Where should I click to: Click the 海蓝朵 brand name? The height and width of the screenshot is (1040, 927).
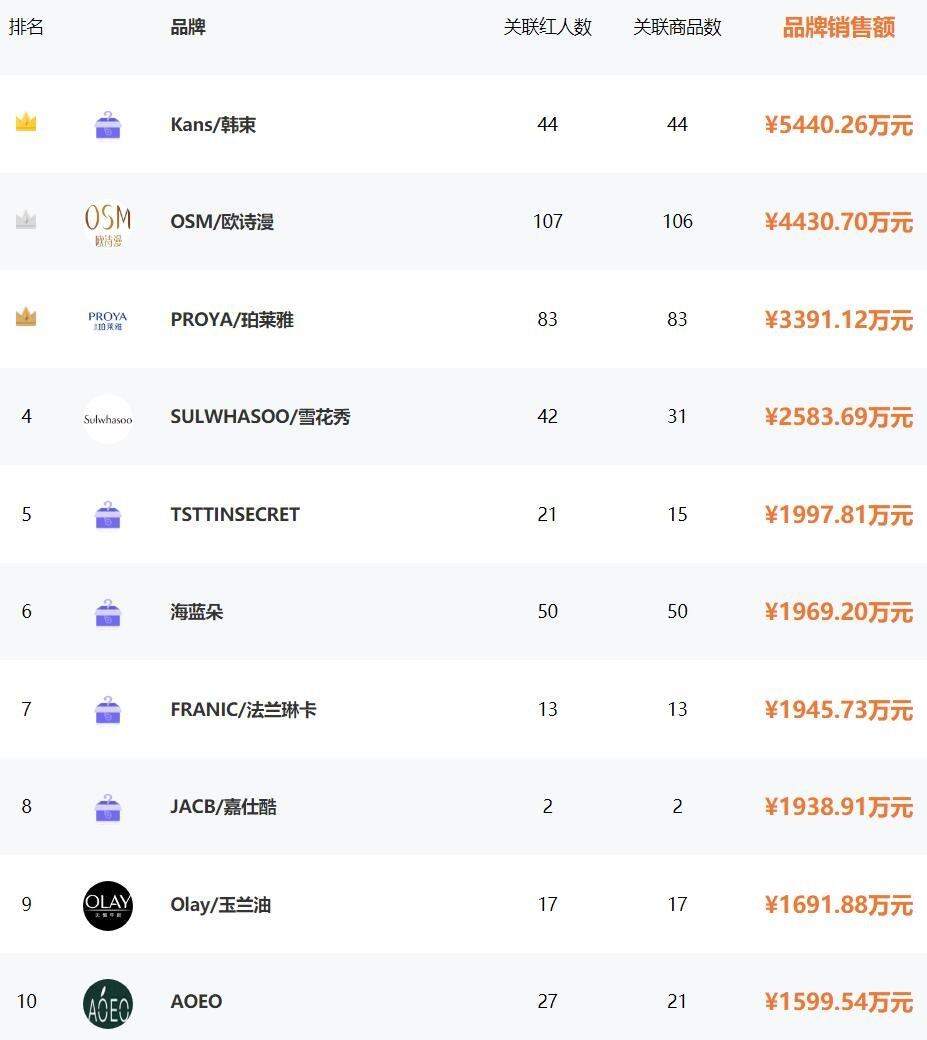click(197, 612)
